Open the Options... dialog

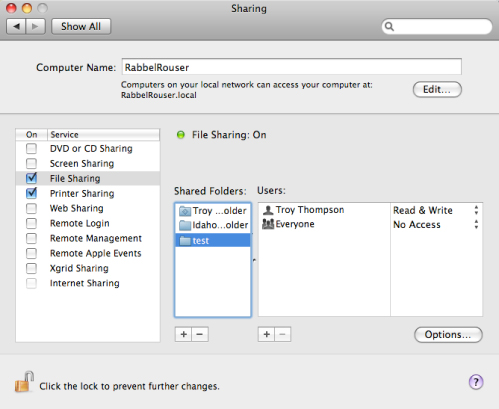[448, 334]
